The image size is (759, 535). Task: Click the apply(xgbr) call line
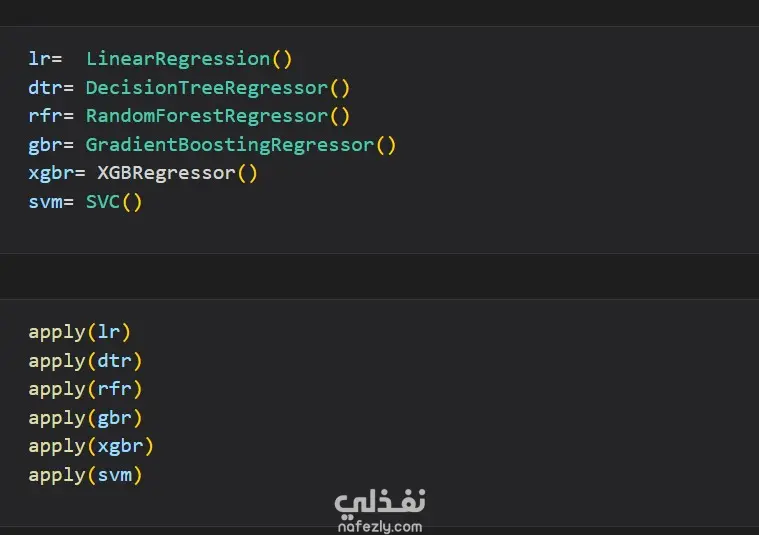coord(91,446)
